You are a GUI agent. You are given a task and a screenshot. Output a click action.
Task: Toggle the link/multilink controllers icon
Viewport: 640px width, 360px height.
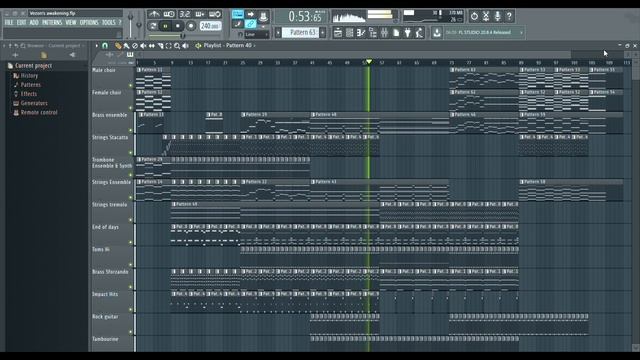251,24
